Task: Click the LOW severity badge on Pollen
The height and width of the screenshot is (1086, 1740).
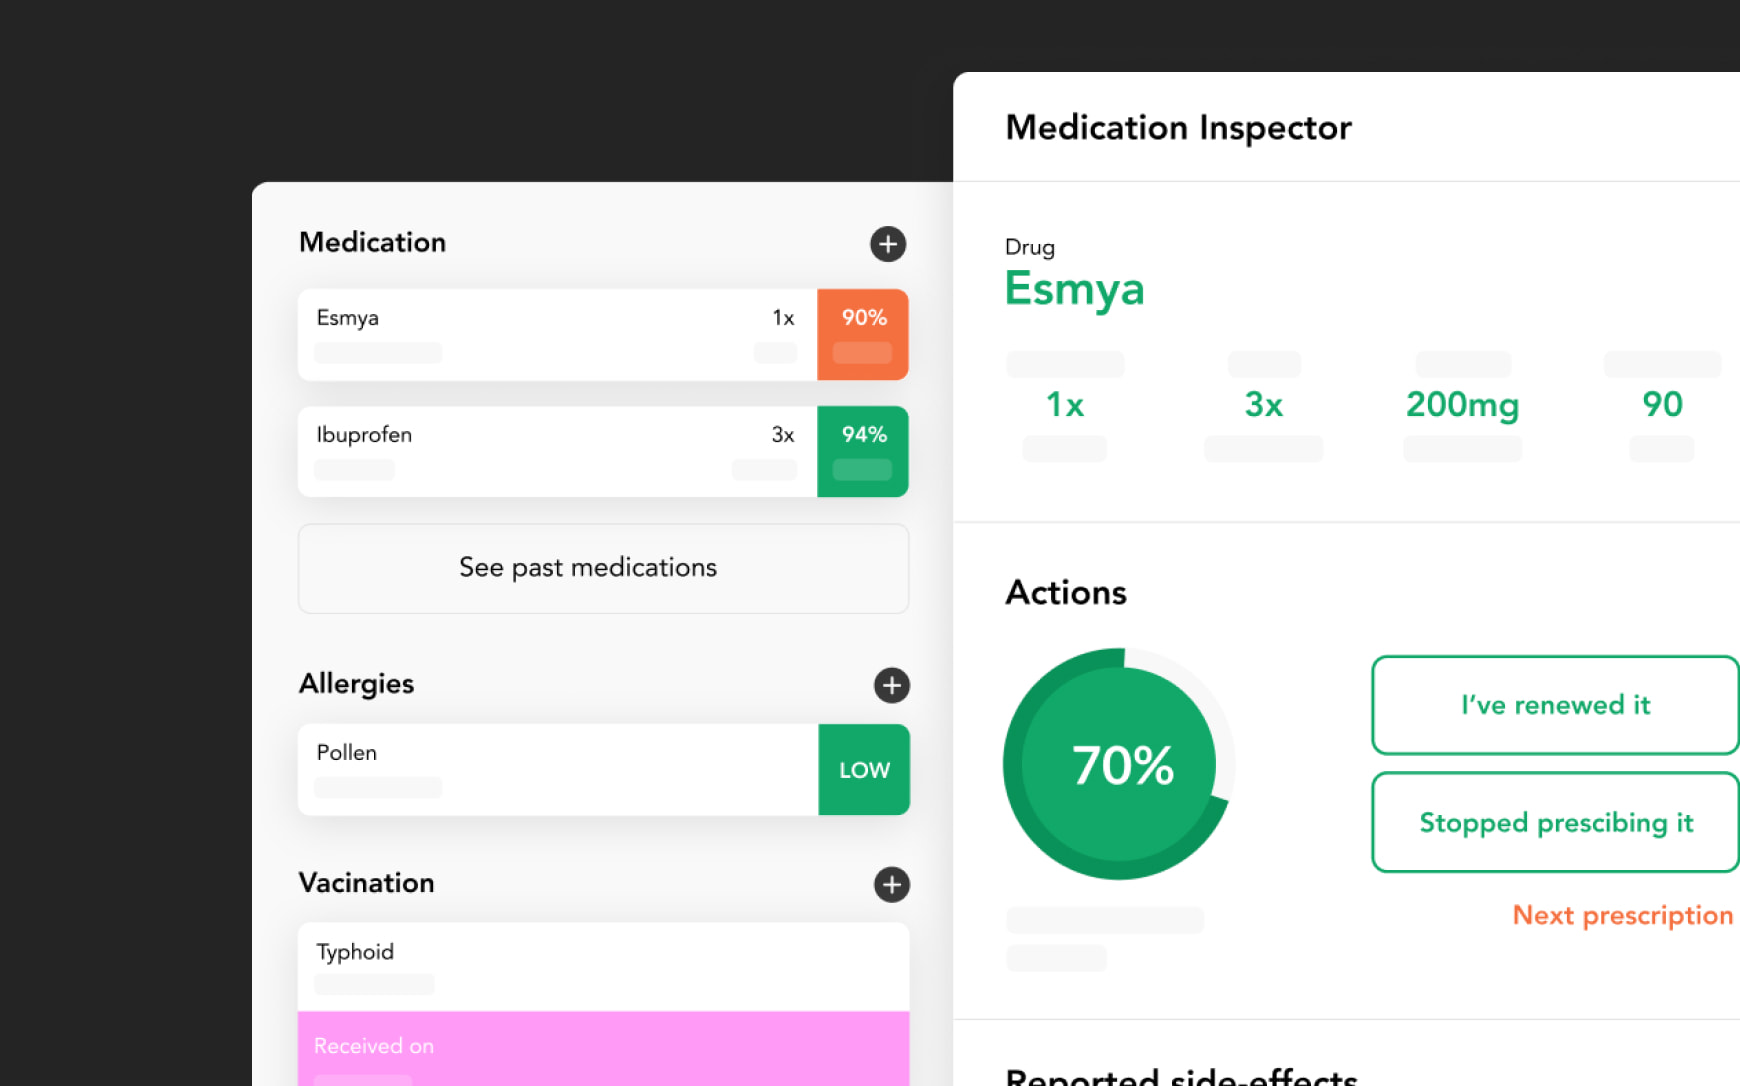Action: [x=864, y=769]
